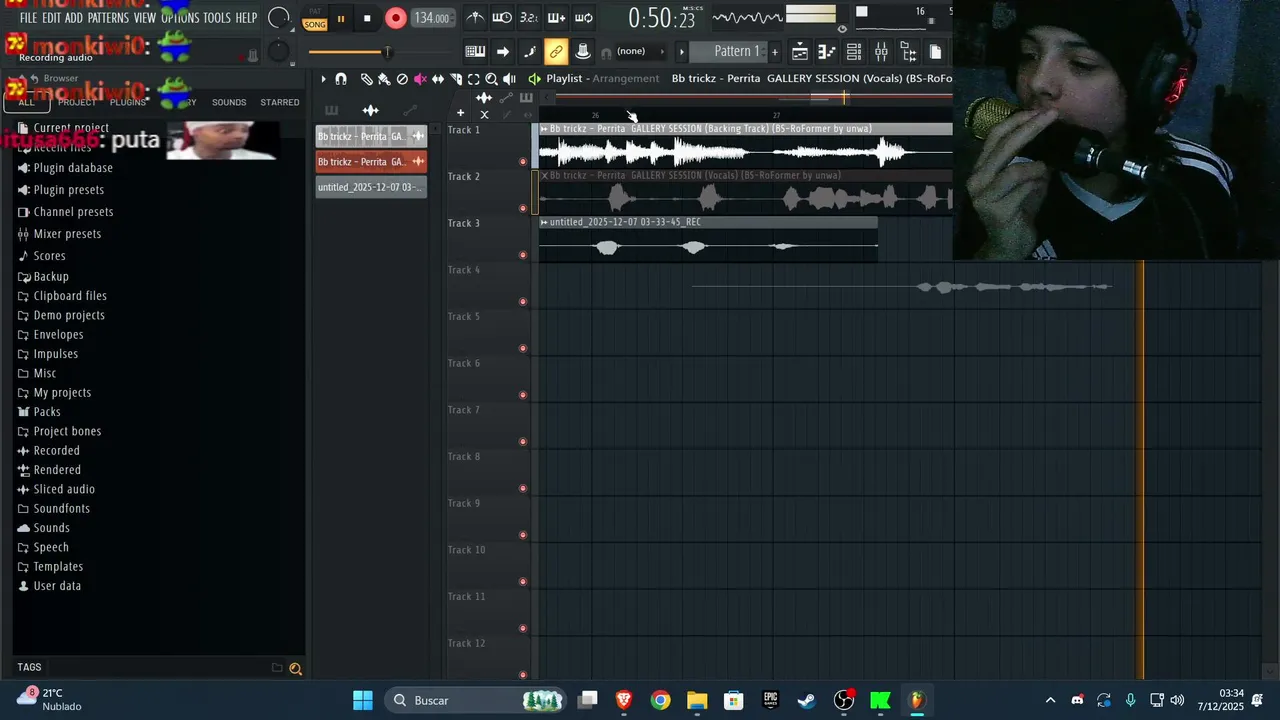
Task: Toggle typing keyboard to piano icon
Action: pyautogui.click(x=476, y=52)
